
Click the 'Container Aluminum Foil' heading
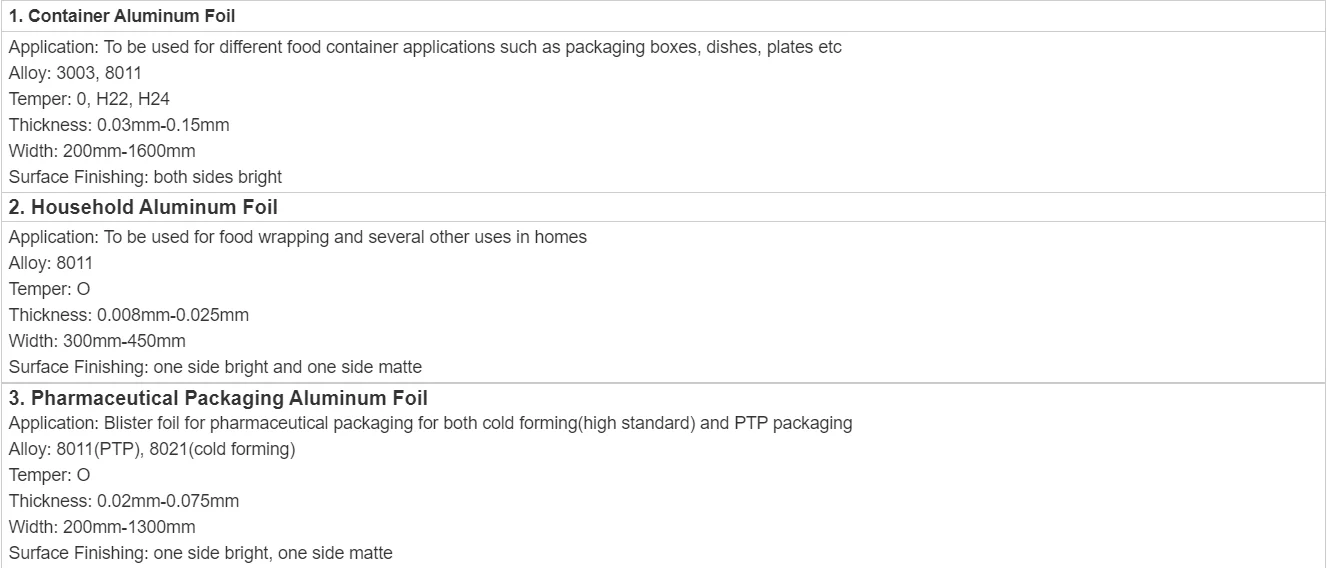(122, 16)
